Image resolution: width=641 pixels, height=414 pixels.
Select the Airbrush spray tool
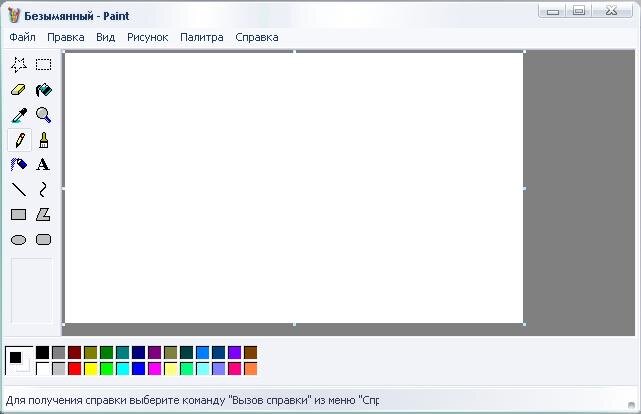(x=18, y=165)
